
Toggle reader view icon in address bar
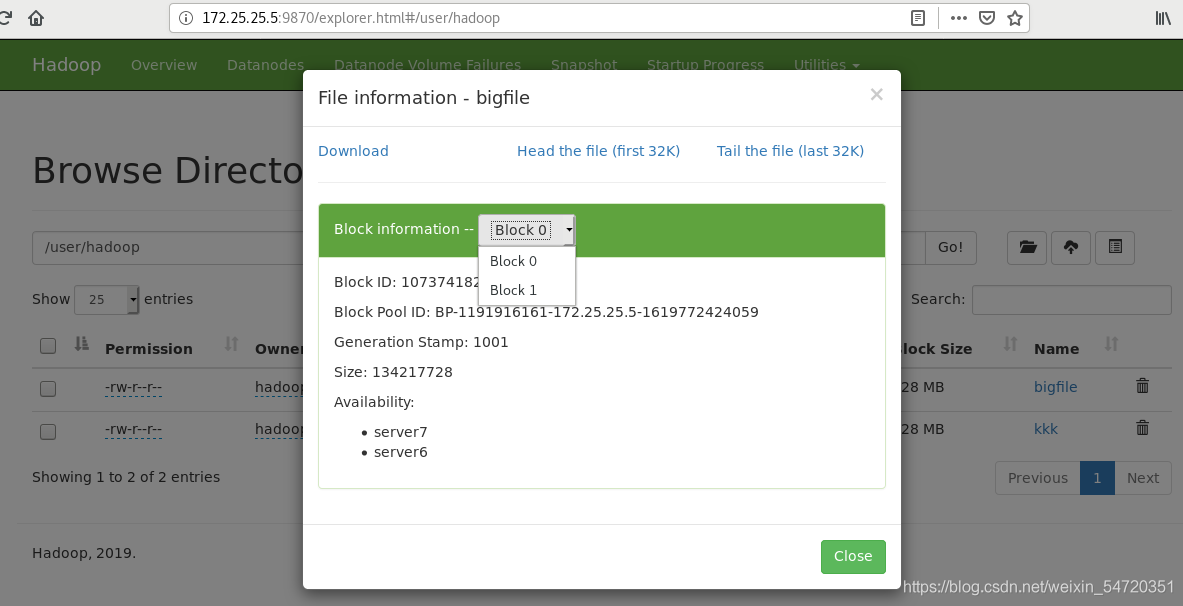(917, 18)
